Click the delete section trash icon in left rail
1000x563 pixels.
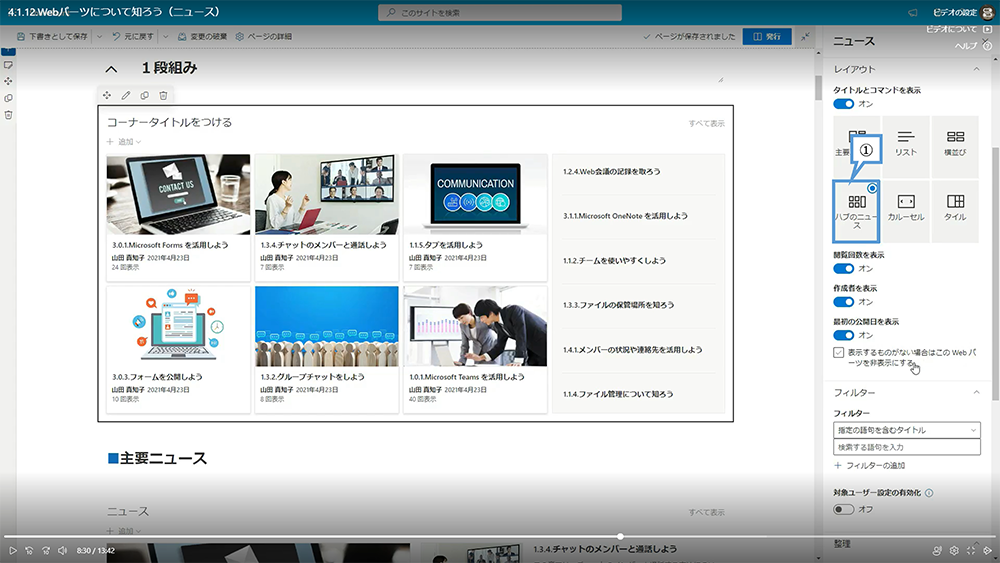coord(8,115)
